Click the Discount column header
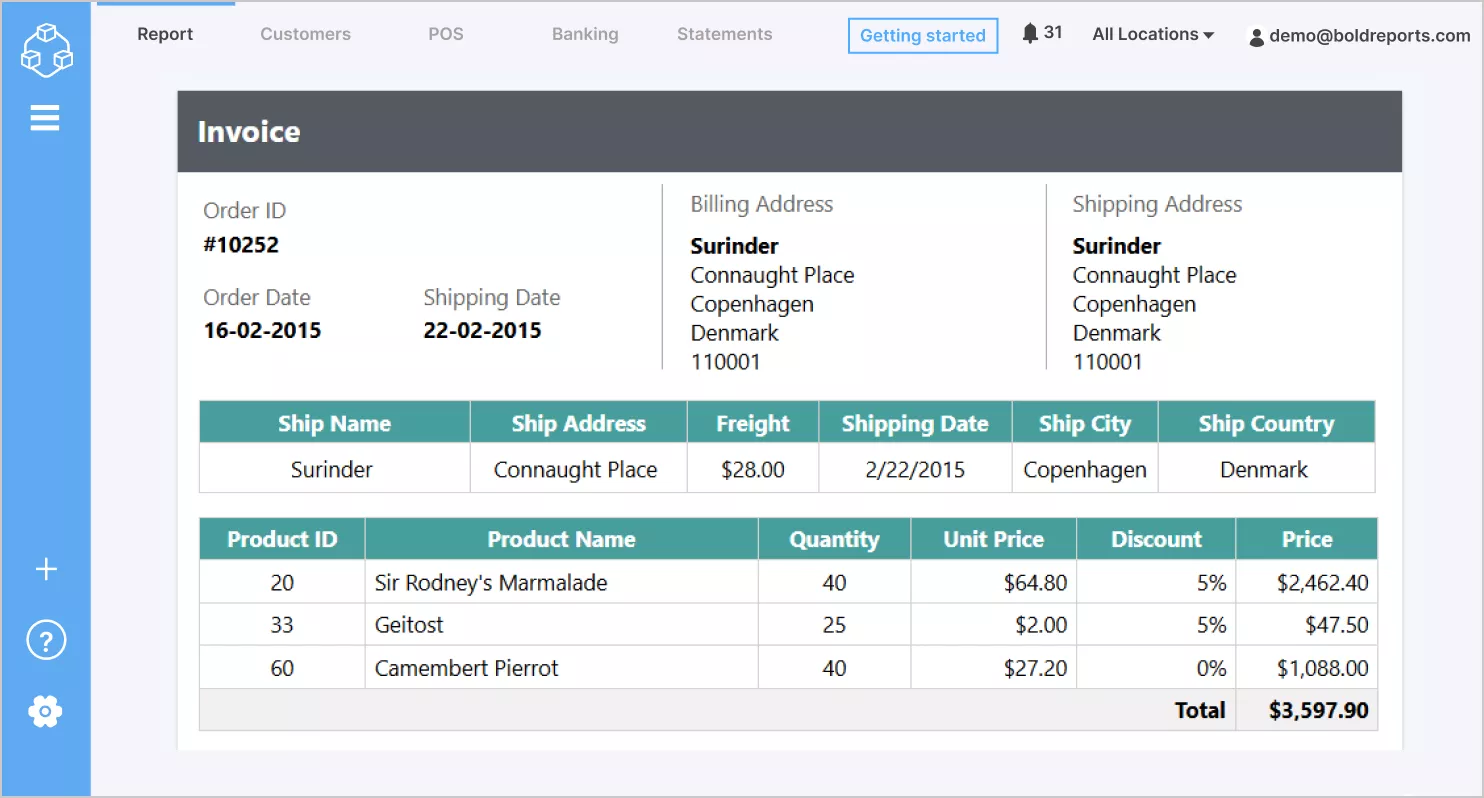The image size is (1484, 798). [1157, 539]
